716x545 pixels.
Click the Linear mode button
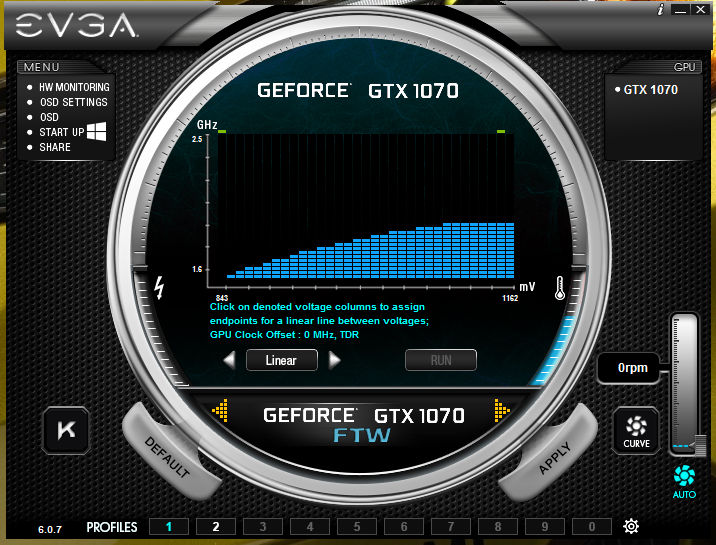(x=282, y=360)
